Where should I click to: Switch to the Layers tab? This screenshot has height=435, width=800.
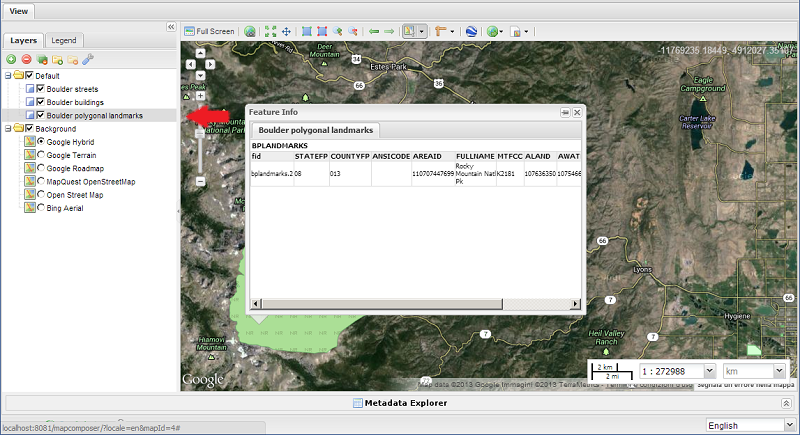pos(23,40)
